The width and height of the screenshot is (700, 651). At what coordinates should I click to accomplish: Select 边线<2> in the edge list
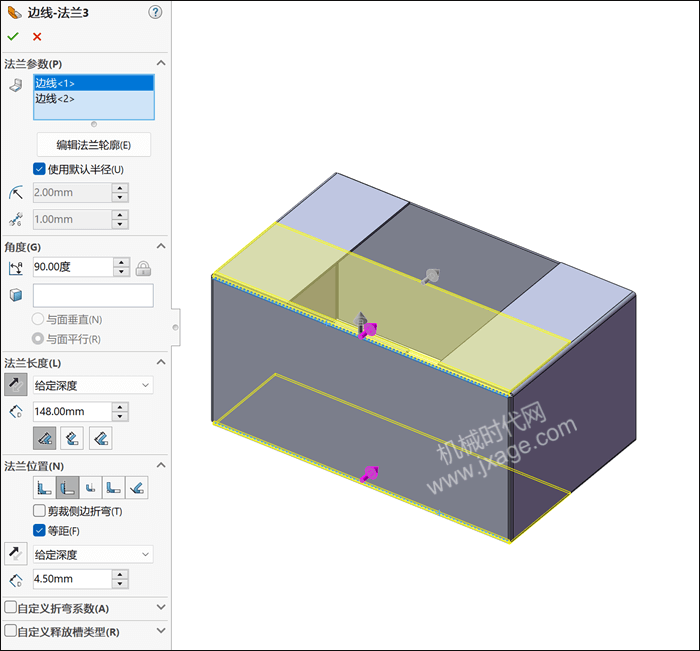click(94, 98)
